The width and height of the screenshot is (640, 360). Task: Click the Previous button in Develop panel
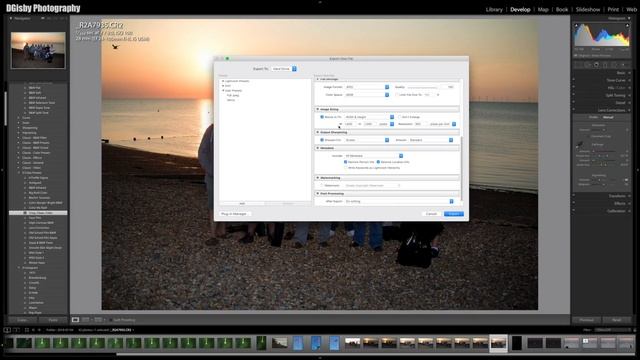point(587,320)
